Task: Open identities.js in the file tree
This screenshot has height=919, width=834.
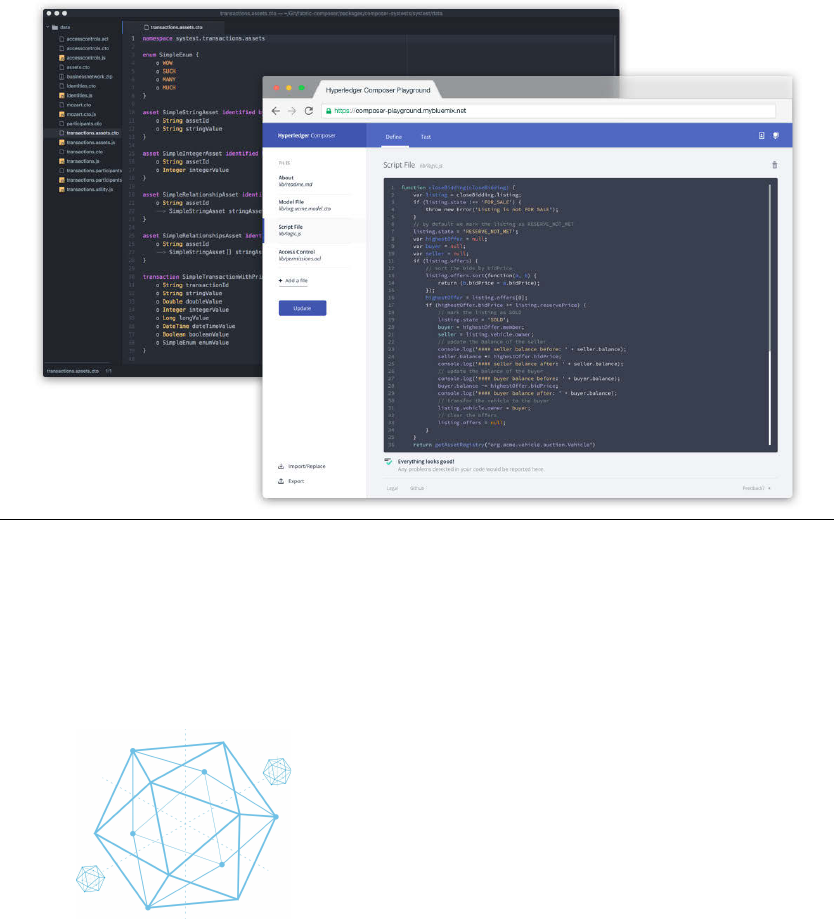Action: pyautogui.click(x=79, y=95)
